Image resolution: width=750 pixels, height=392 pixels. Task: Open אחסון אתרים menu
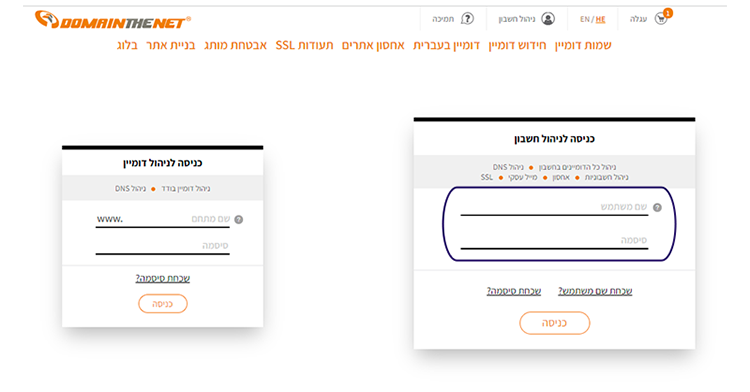(x=373, y=45)
